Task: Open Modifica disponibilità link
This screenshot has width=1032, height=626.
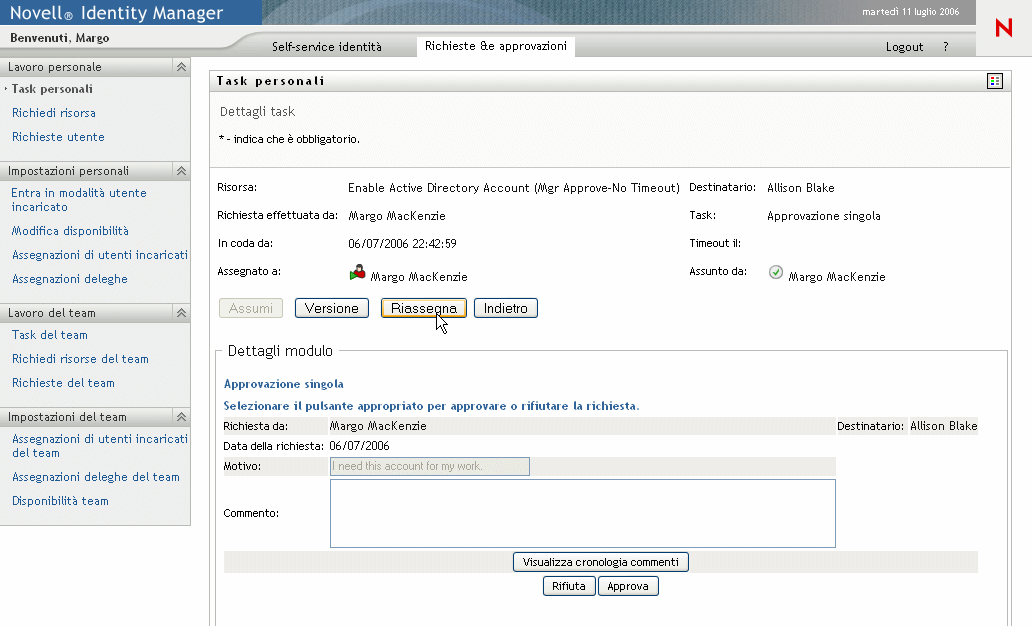Action: tap(70, 231)
